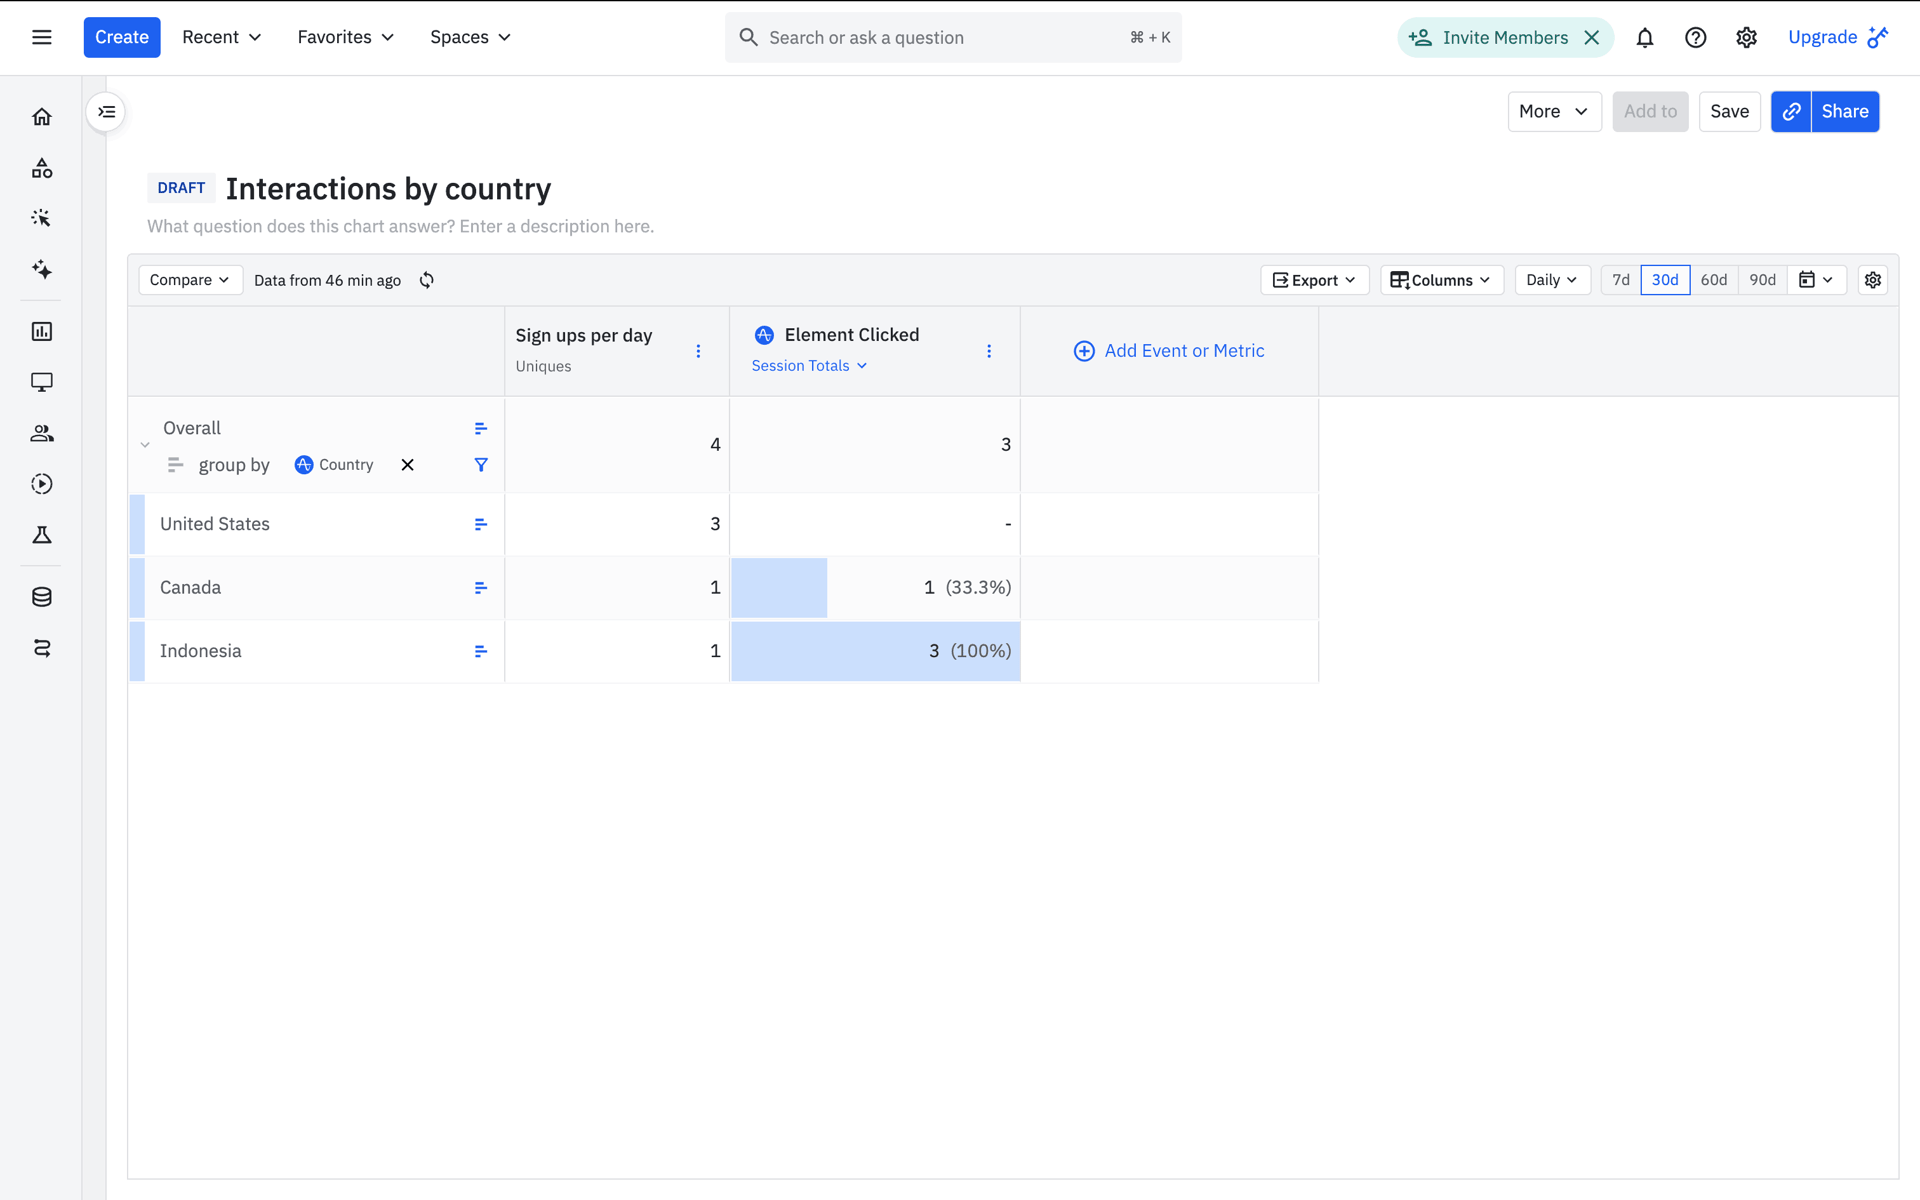Click Add Event or Metric

point(1169,351)
